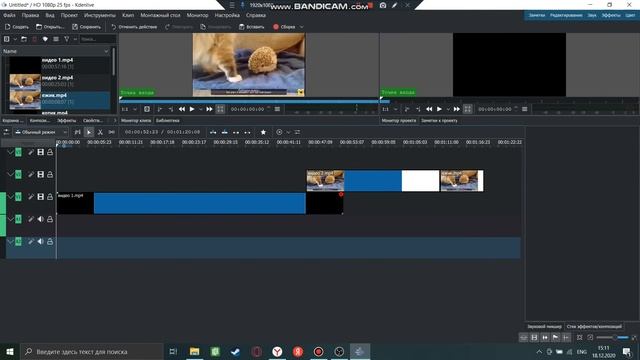This screenshot has height=360, width=640.
Task: Set zone out point in clip monitor
Action: pos(171,109)
